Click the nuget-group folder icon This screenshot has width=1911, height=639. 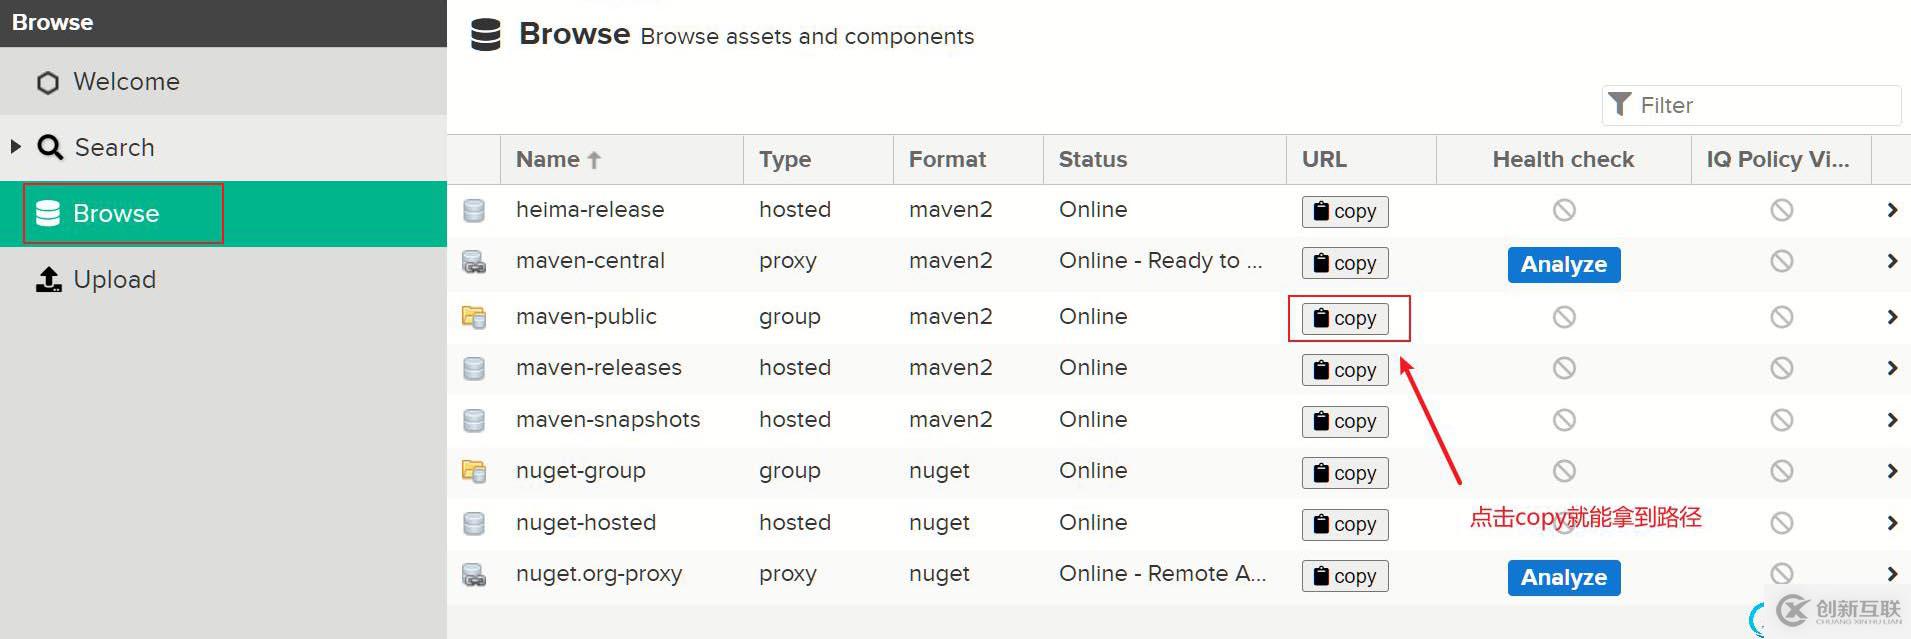(x=474, y=471)
